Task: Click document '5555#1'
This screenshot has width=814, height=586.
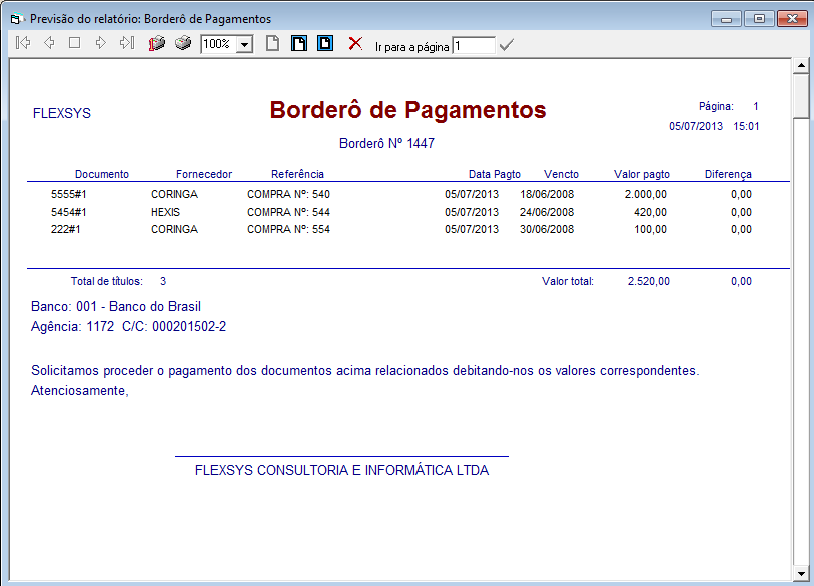Action: (x=69, y=194)
